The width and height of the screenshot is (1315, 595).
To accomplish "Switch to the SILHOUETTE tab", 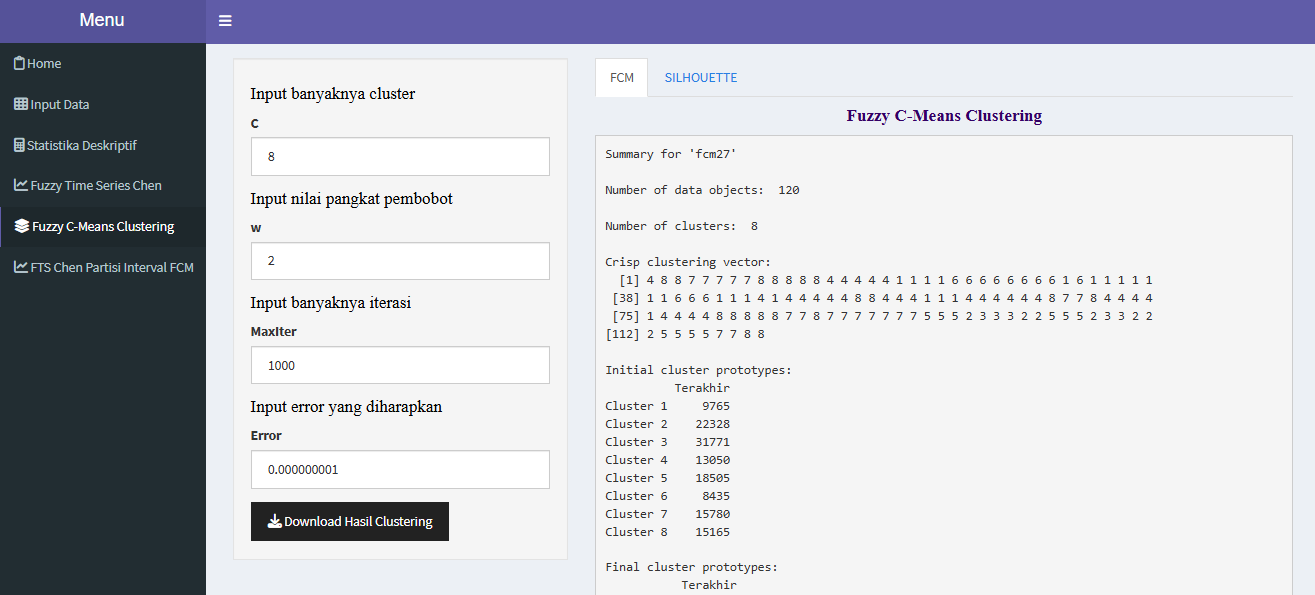I will pyautogui.click(x=701, y=77).
